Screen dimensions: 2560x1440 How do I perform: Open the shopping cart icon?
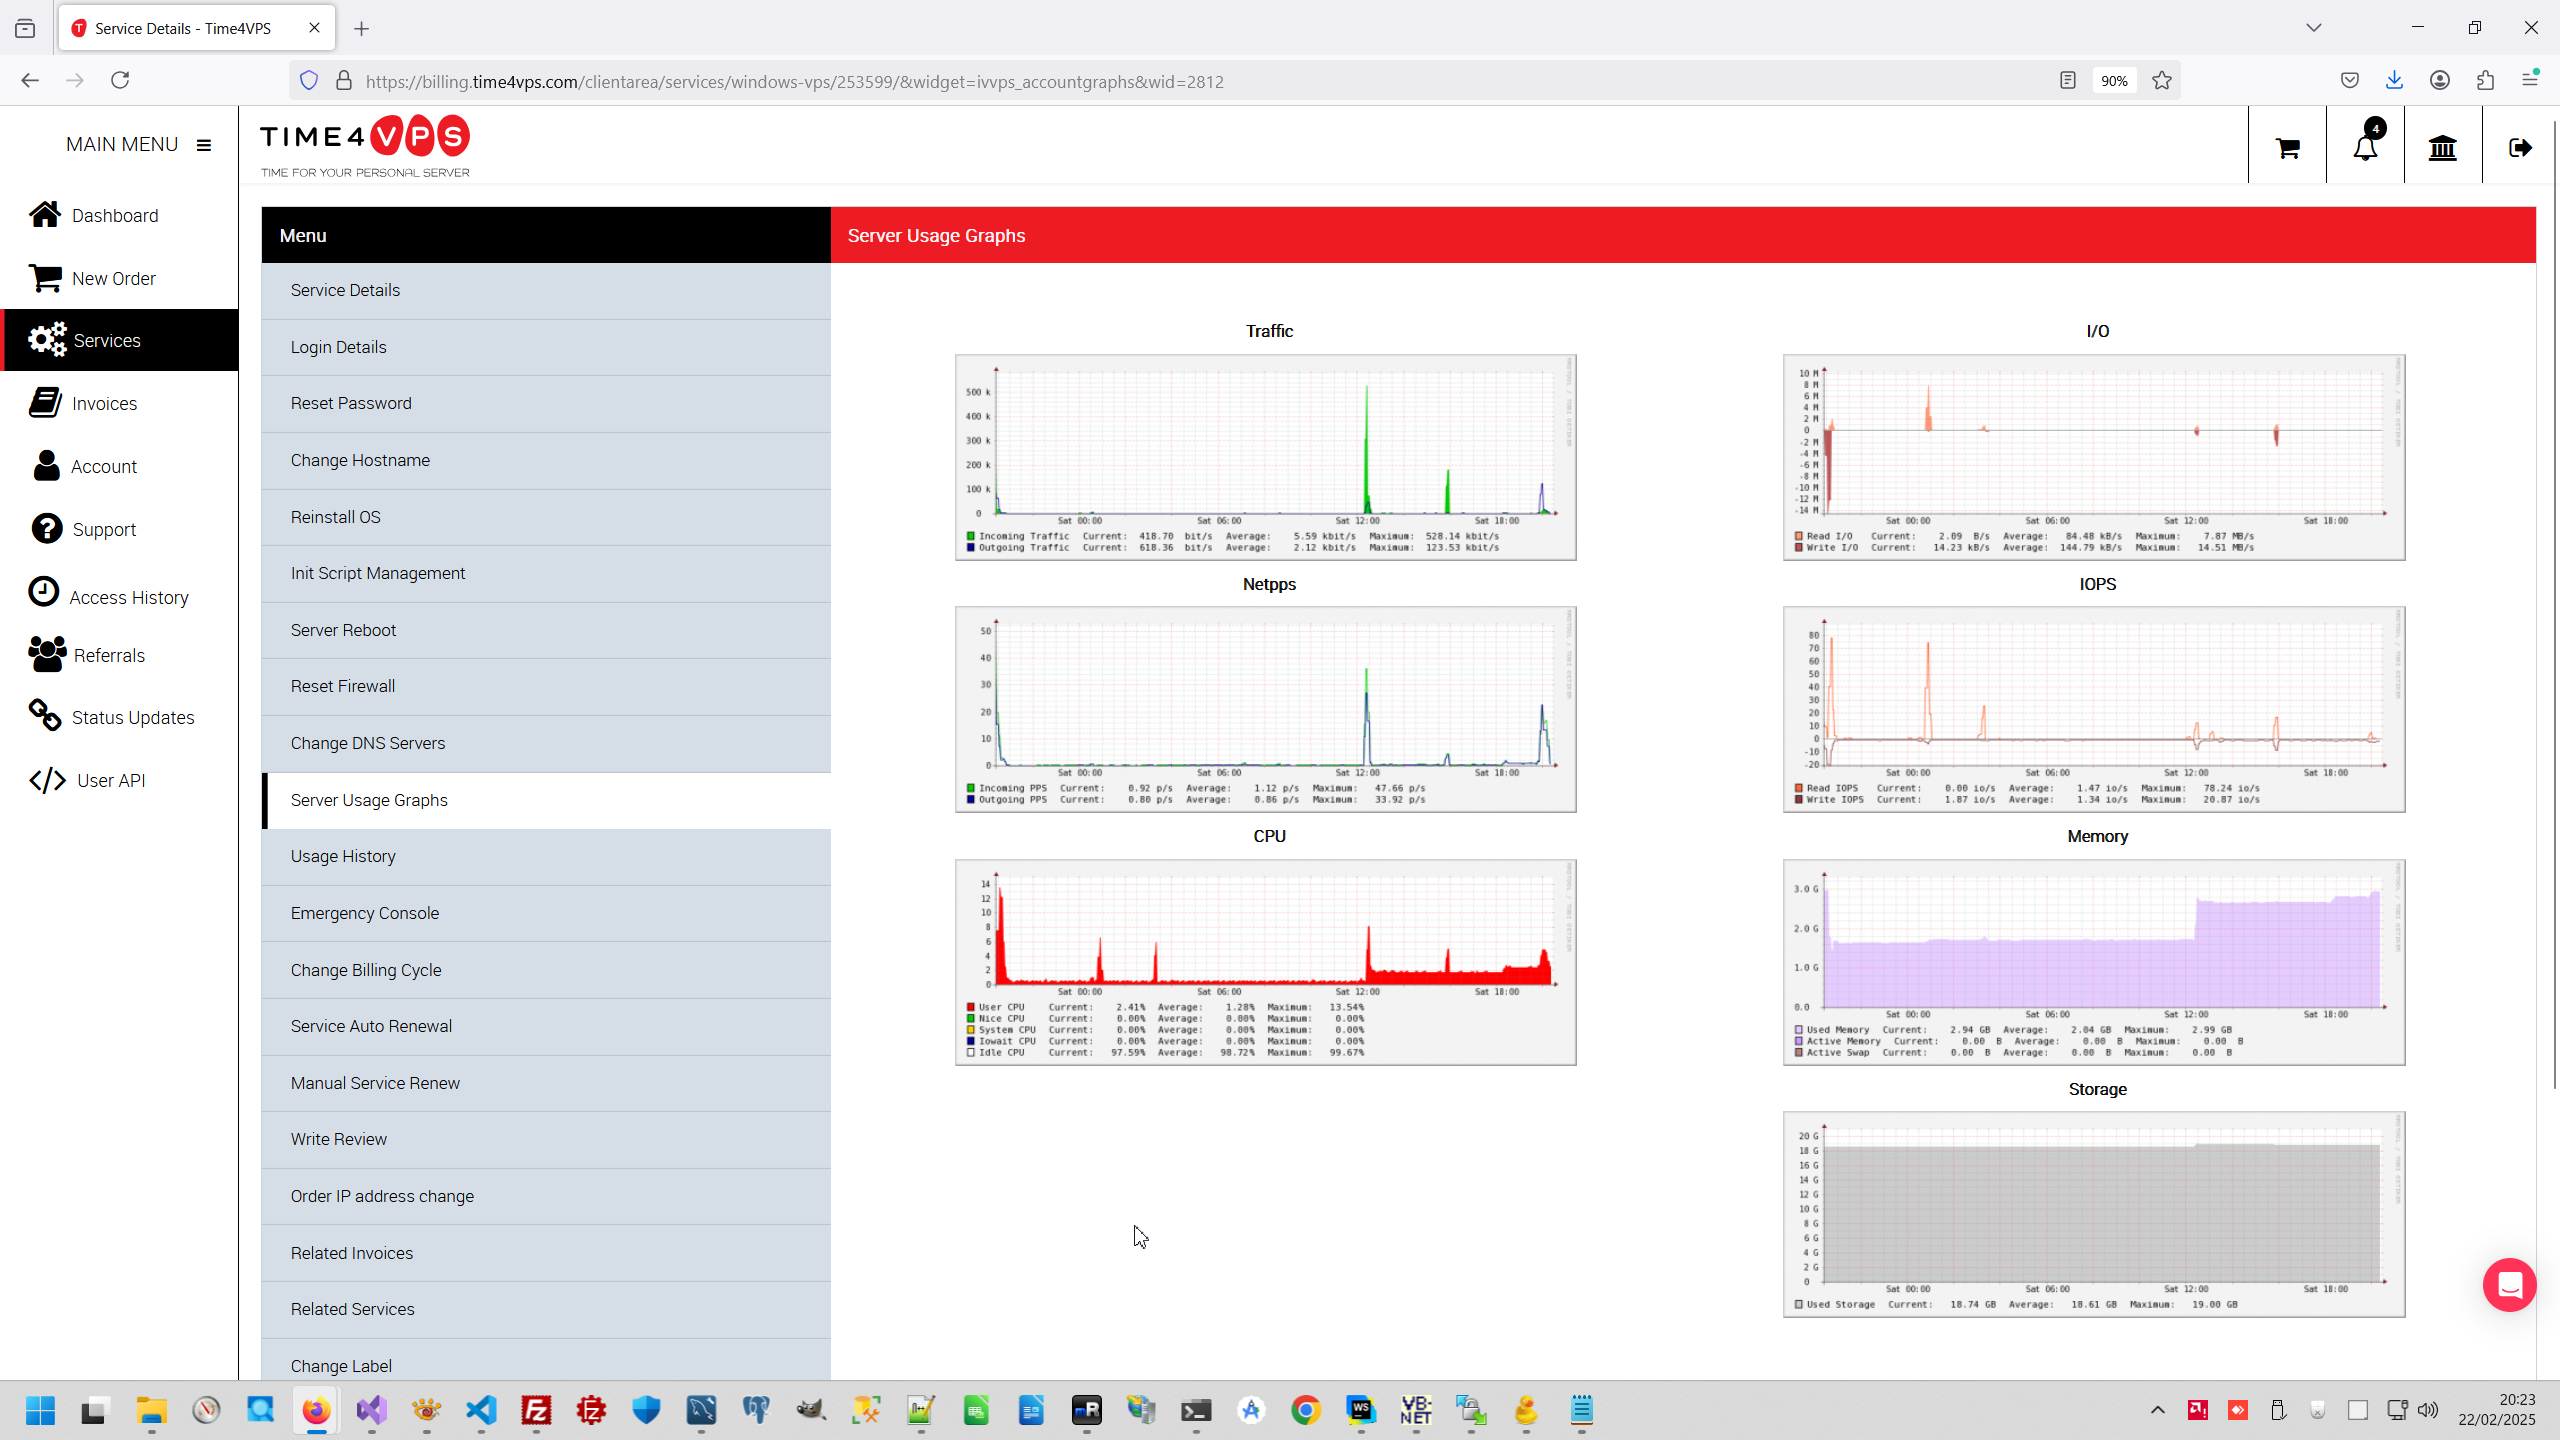coord(2287,148)
